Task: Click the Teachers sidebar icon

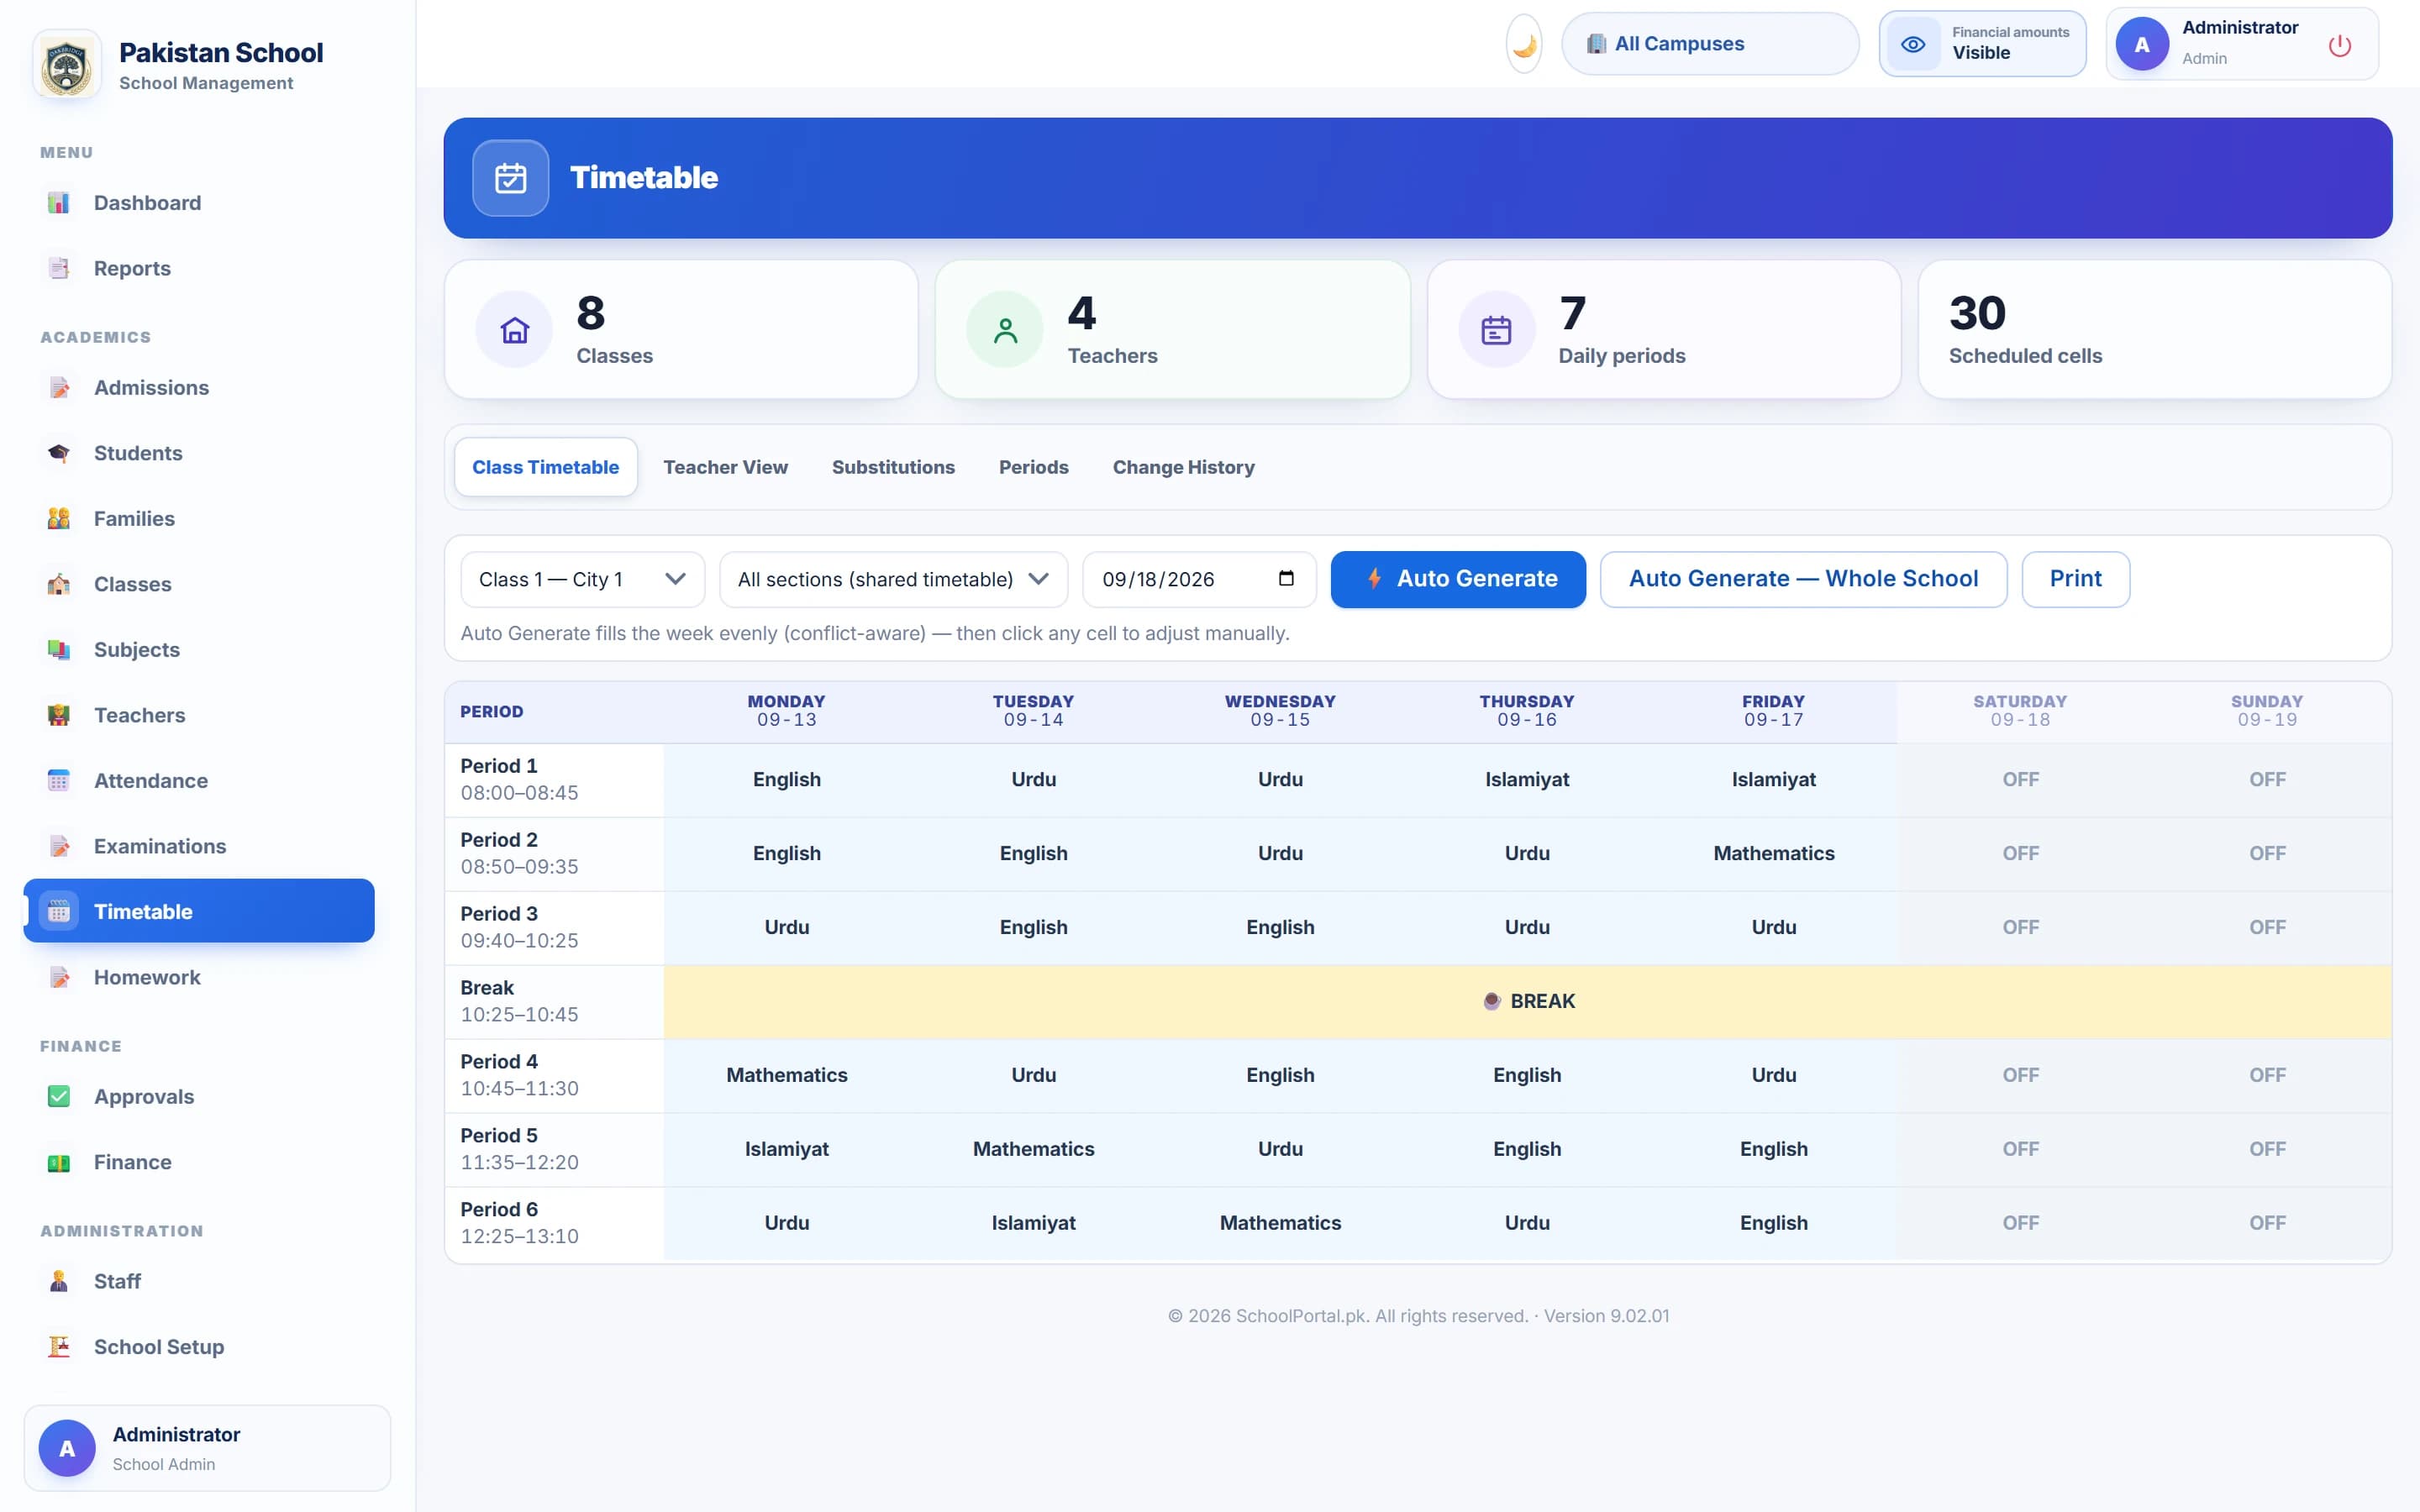Action: tap(59, 715)
